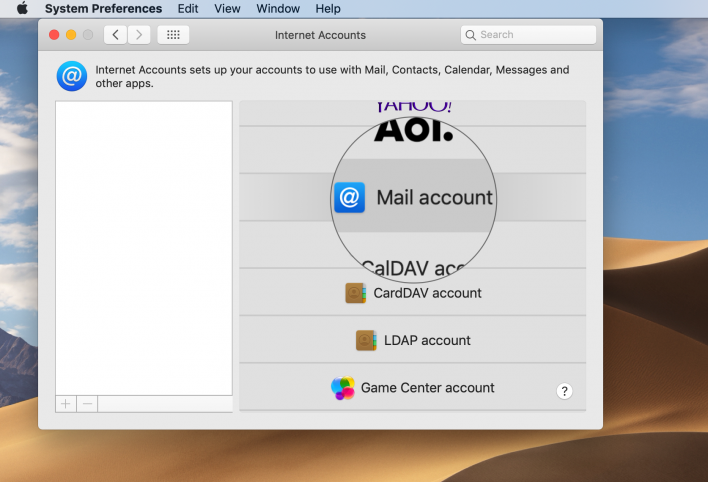Click the Internet Accounts @ header icon
Screen dimensions: 708x482
(72, 76)
